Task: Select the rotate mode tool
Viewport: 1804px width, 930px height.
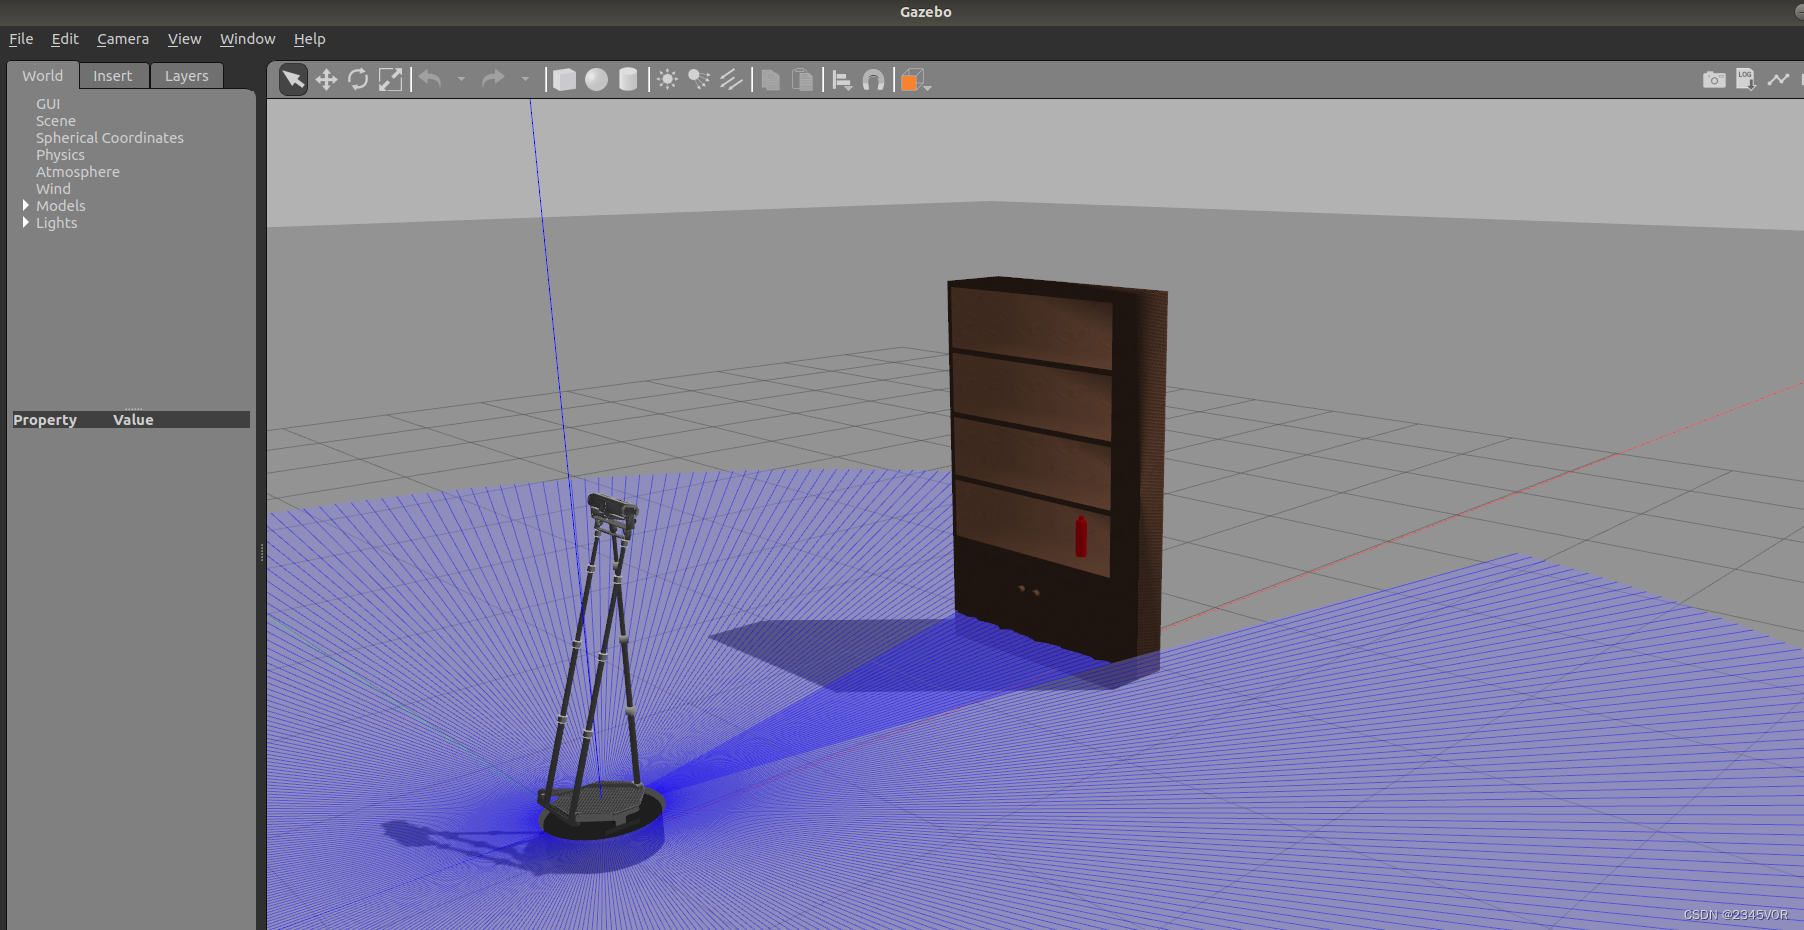Action: 358,80
